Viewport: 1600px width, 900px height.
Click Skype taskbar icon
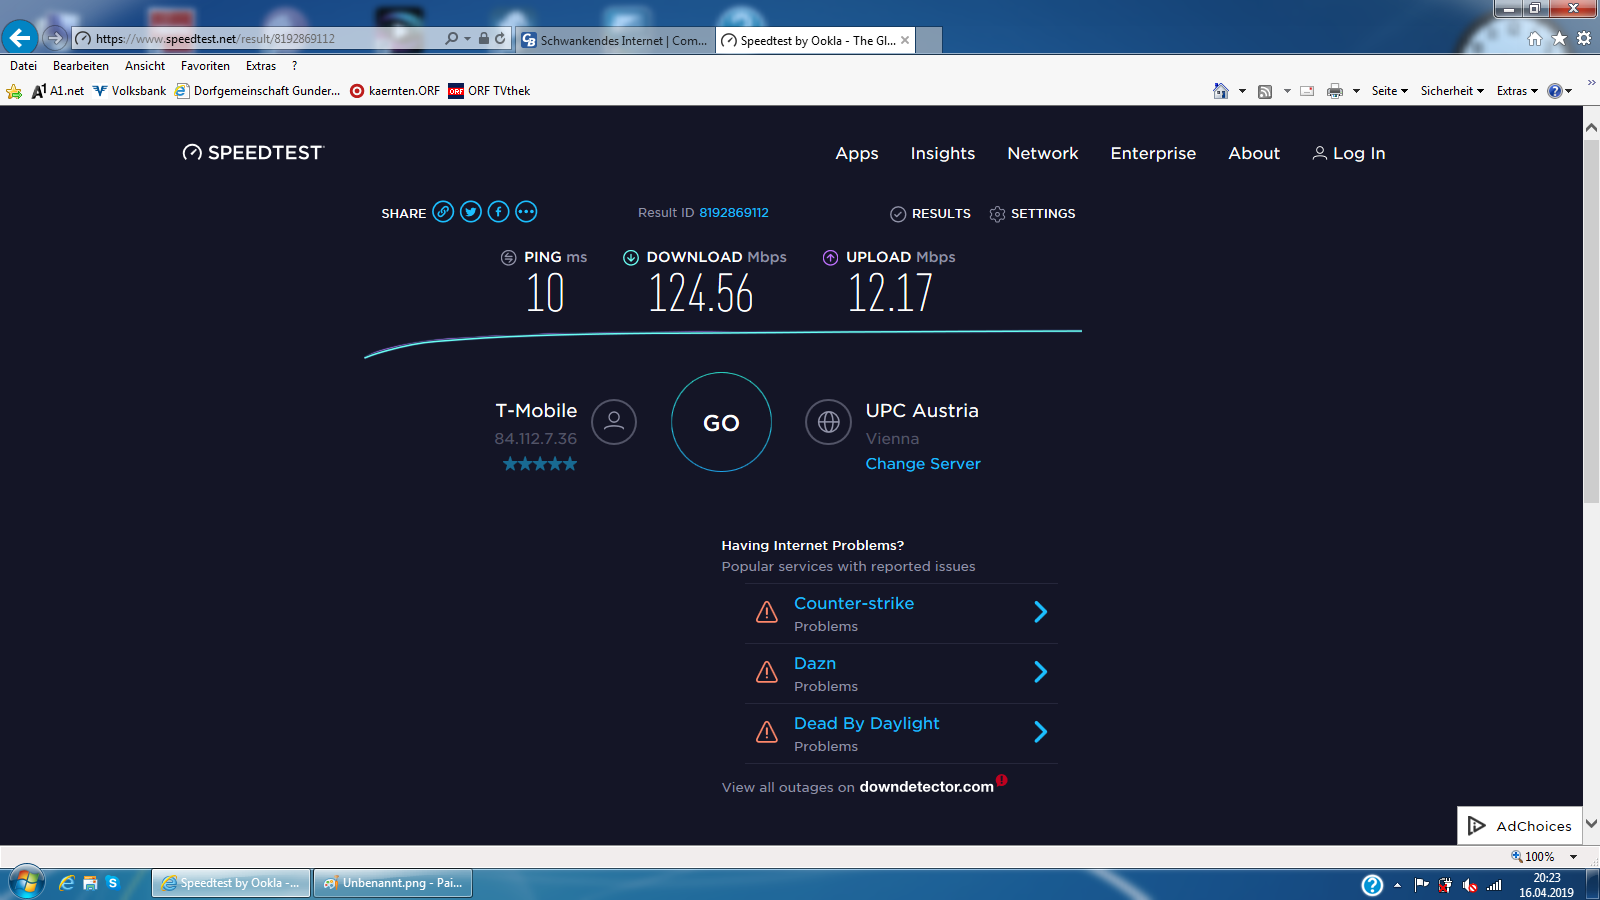tap(113, 883)
